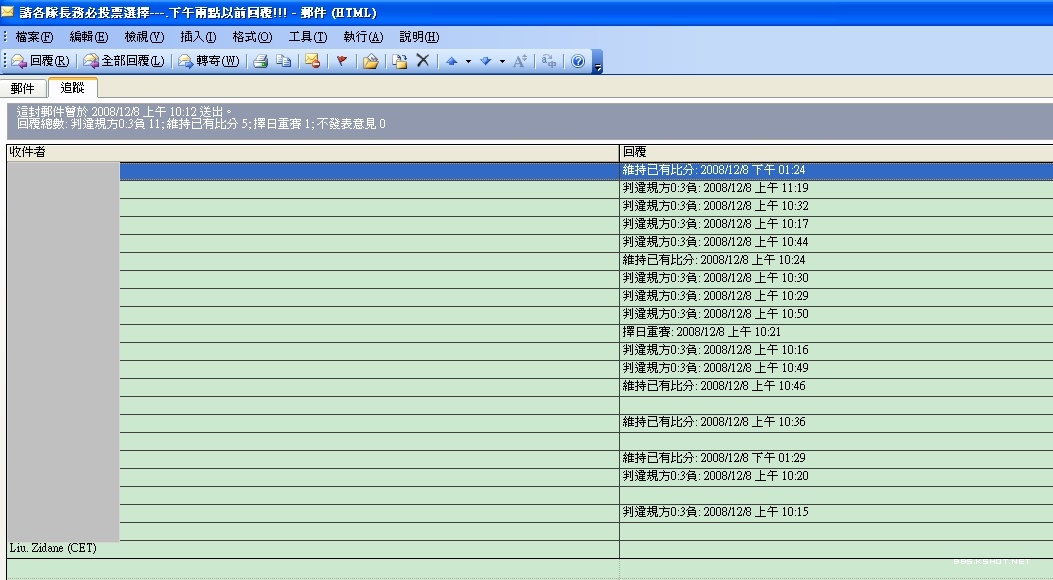Click the Move to Folder icon
The height and width of the screenshot is (580, 1053).
pos(370,61)
